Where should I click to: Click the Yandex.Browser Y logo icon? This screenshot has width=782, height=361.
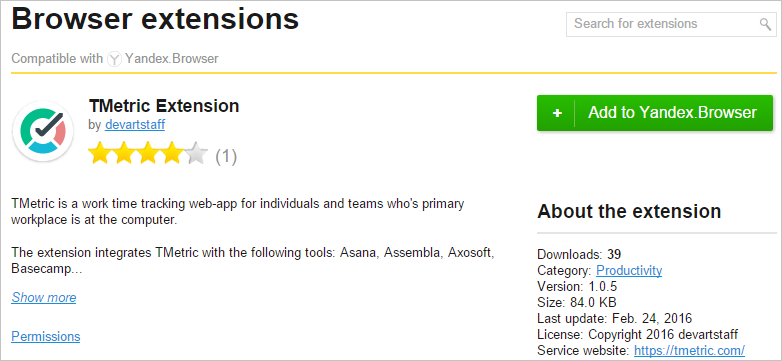coord(115,59)
